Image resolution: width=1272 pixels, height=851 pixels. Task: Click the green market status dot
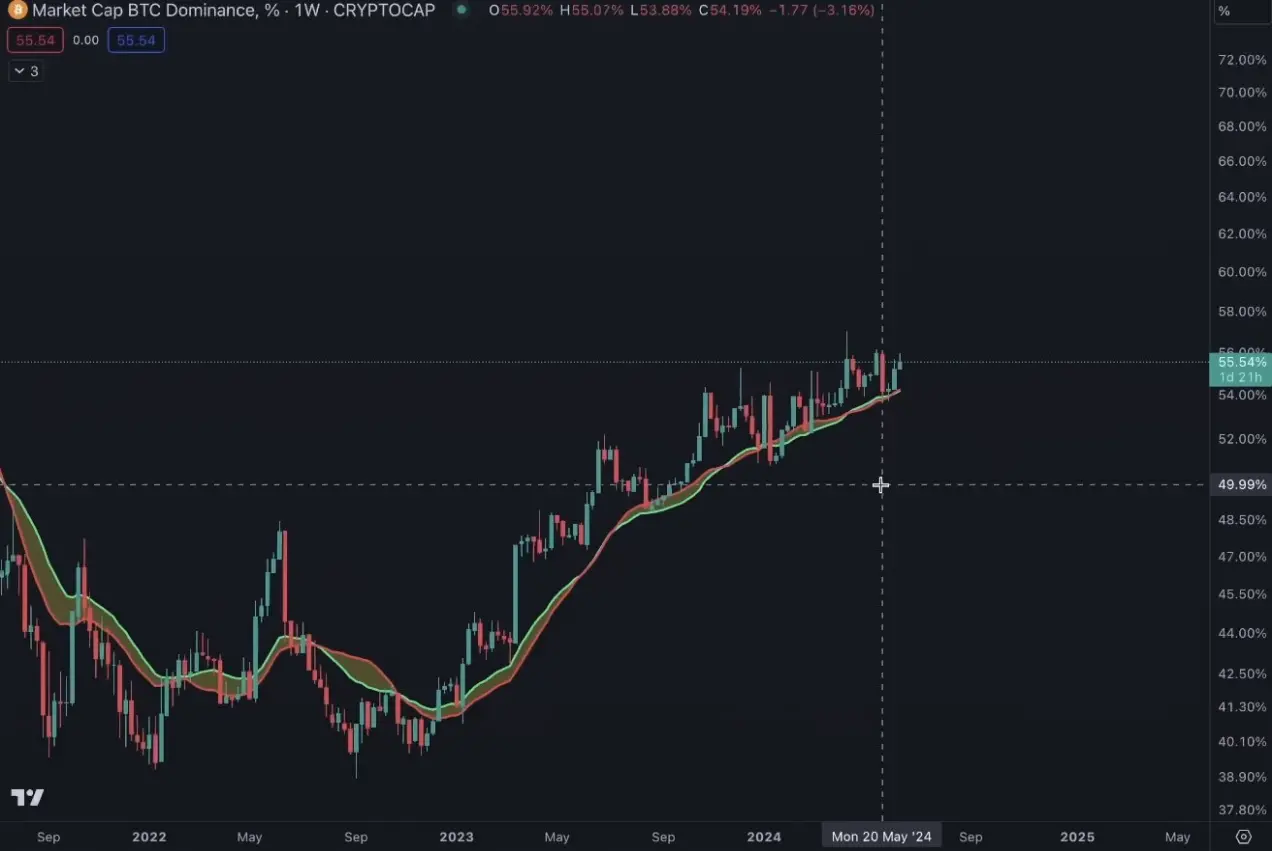[460, 11]
